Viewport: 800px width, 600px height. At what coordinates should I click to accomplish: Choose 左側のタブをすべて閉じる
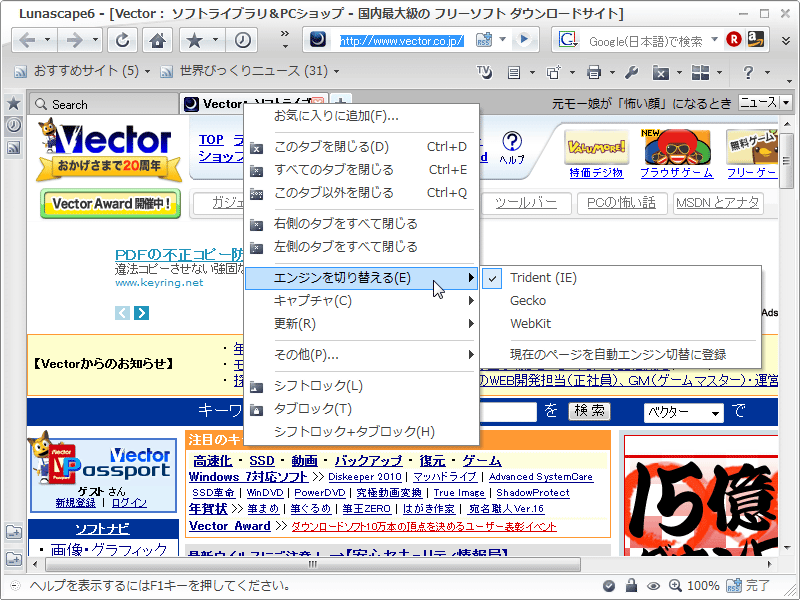[x=361, y=247]
